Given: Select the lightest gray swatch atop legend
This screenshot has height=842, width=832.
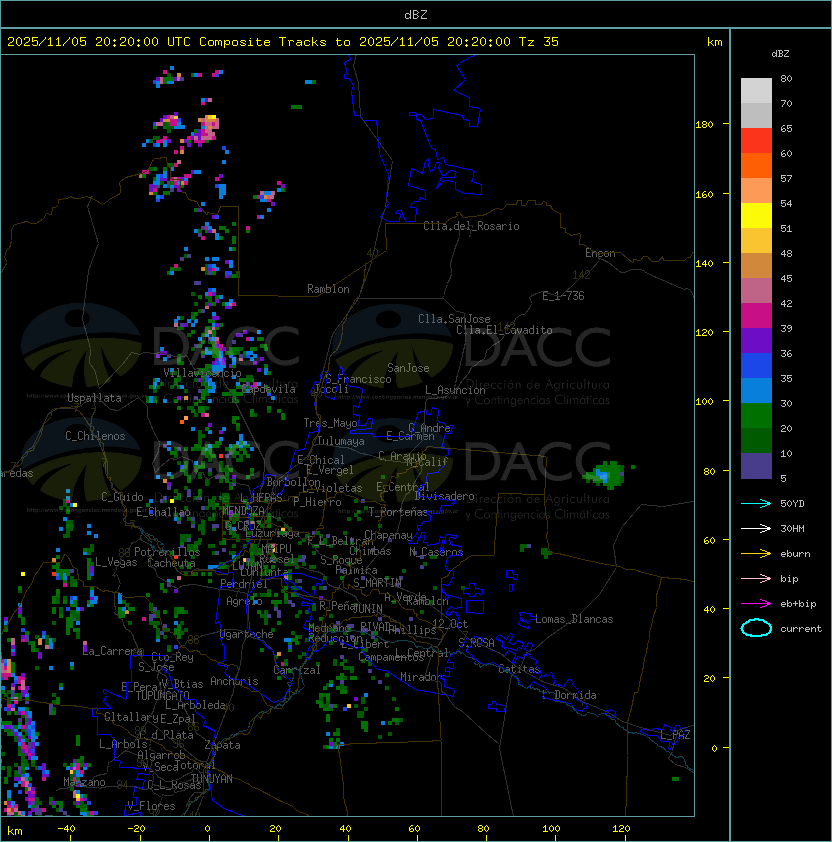Looking at the screenshot, I should click(x=756, y=91).
